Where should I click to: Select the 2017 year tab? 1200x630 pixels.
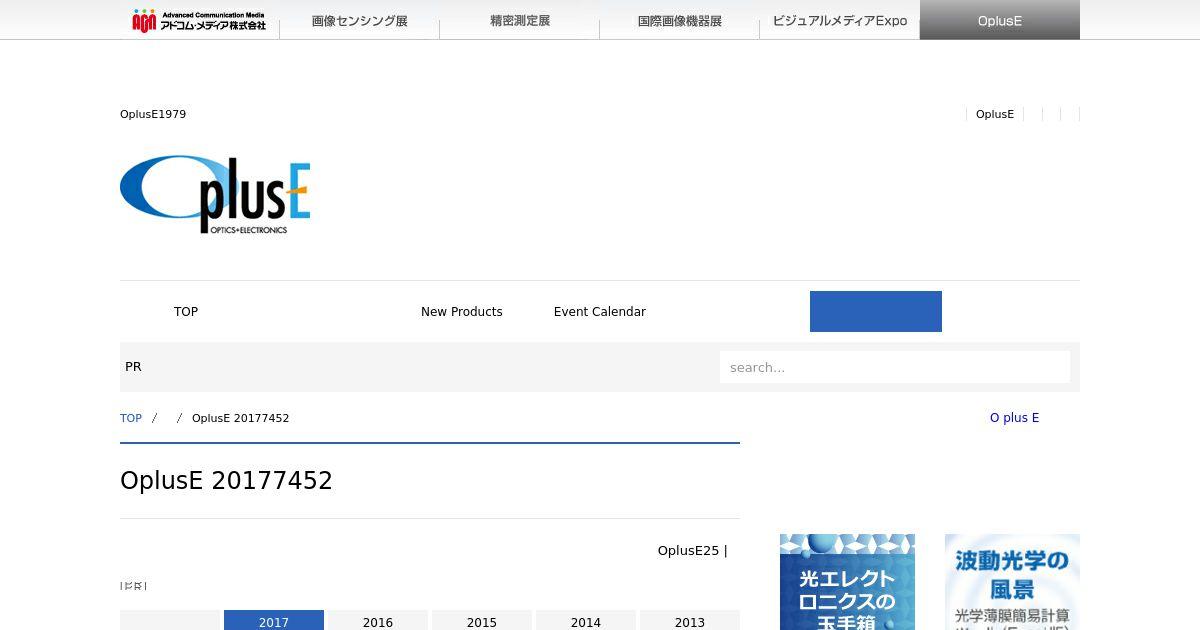pyautogui.click(x=274, y=620)
